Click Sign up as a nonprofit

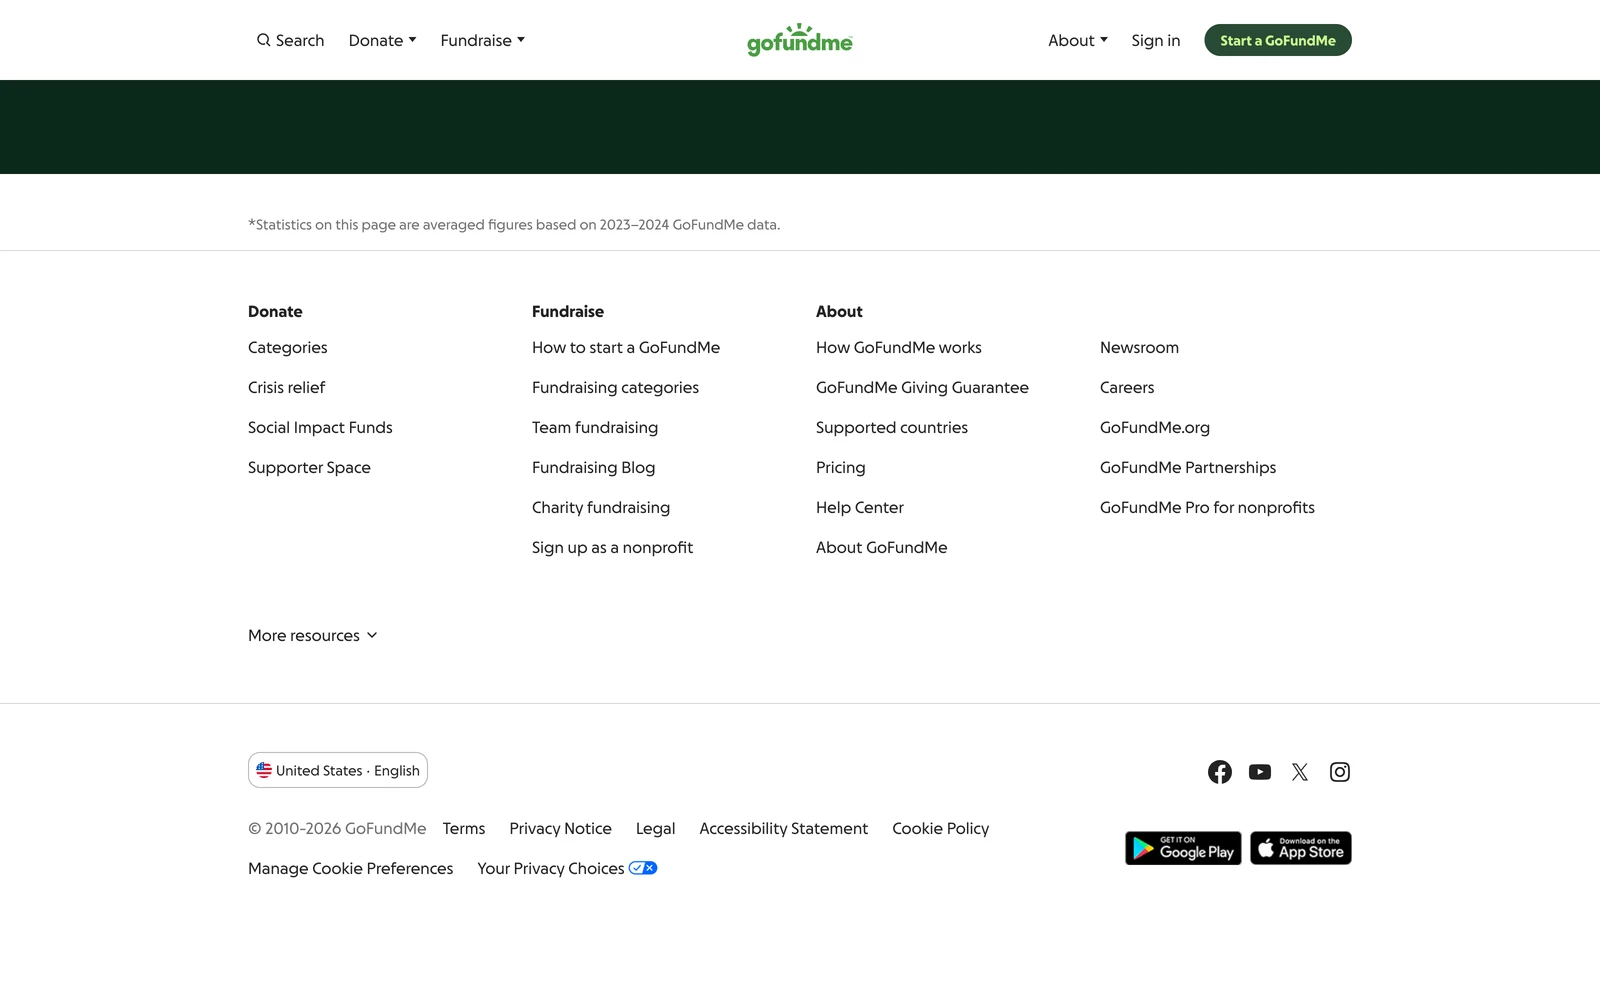[x=612, y=547]
